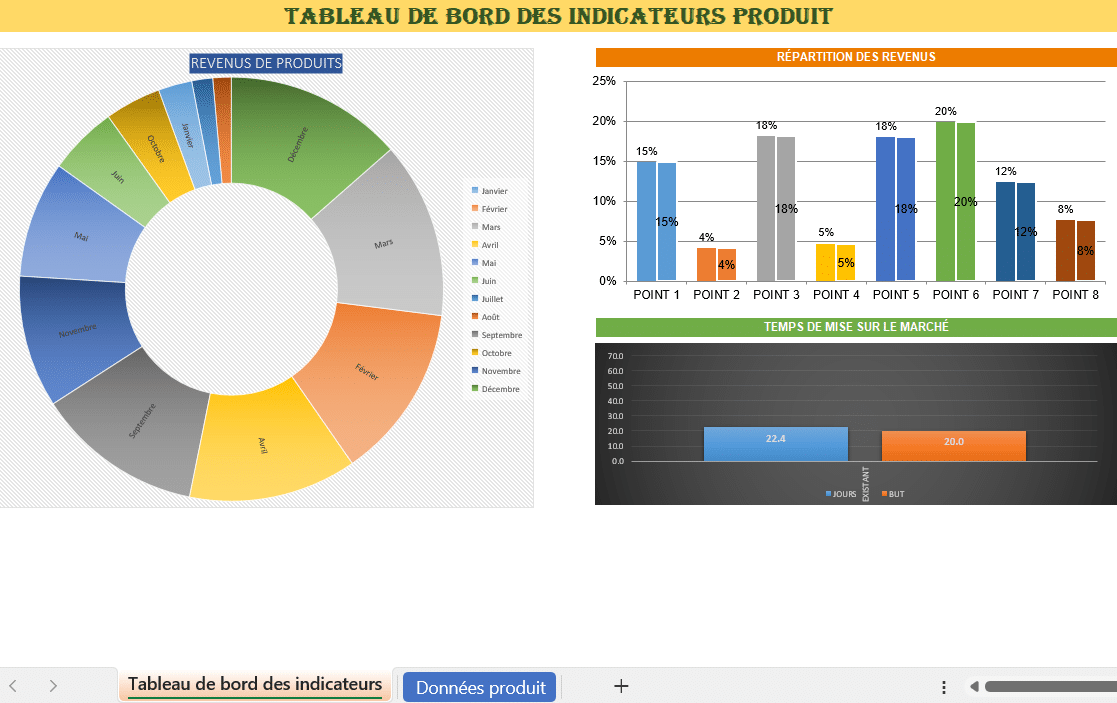Add a new sheet with plus icon
This screenshot has width=1117, height=703.
coord(621,686)
